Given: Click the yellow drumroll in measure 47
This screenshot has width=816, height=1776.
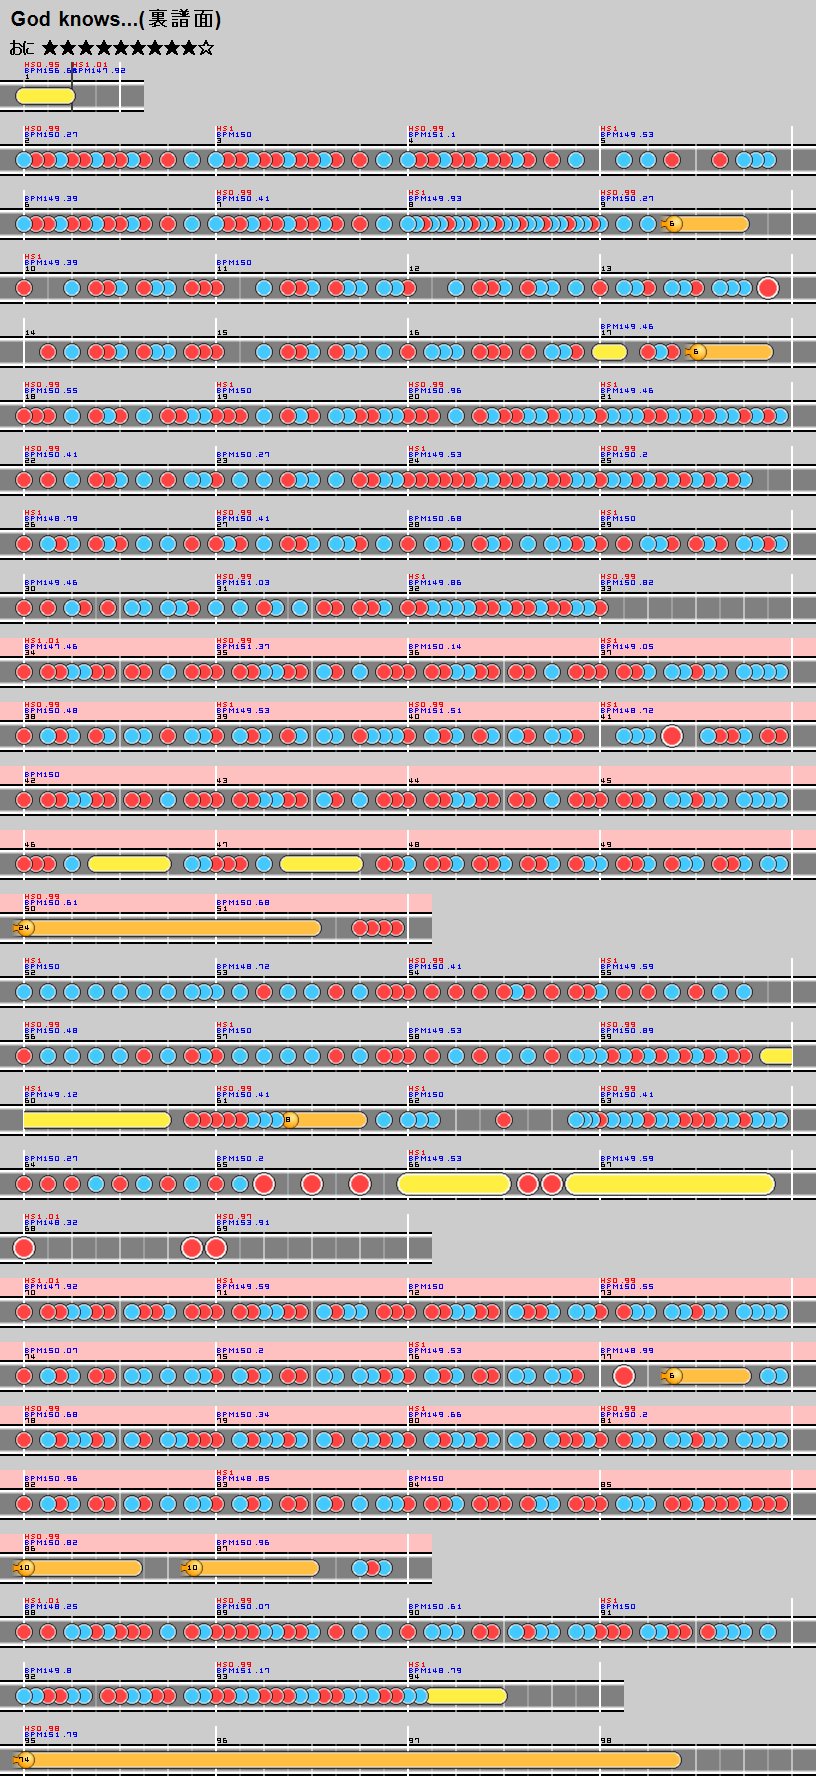Looking at the screenshot, I should pos(321,864).
